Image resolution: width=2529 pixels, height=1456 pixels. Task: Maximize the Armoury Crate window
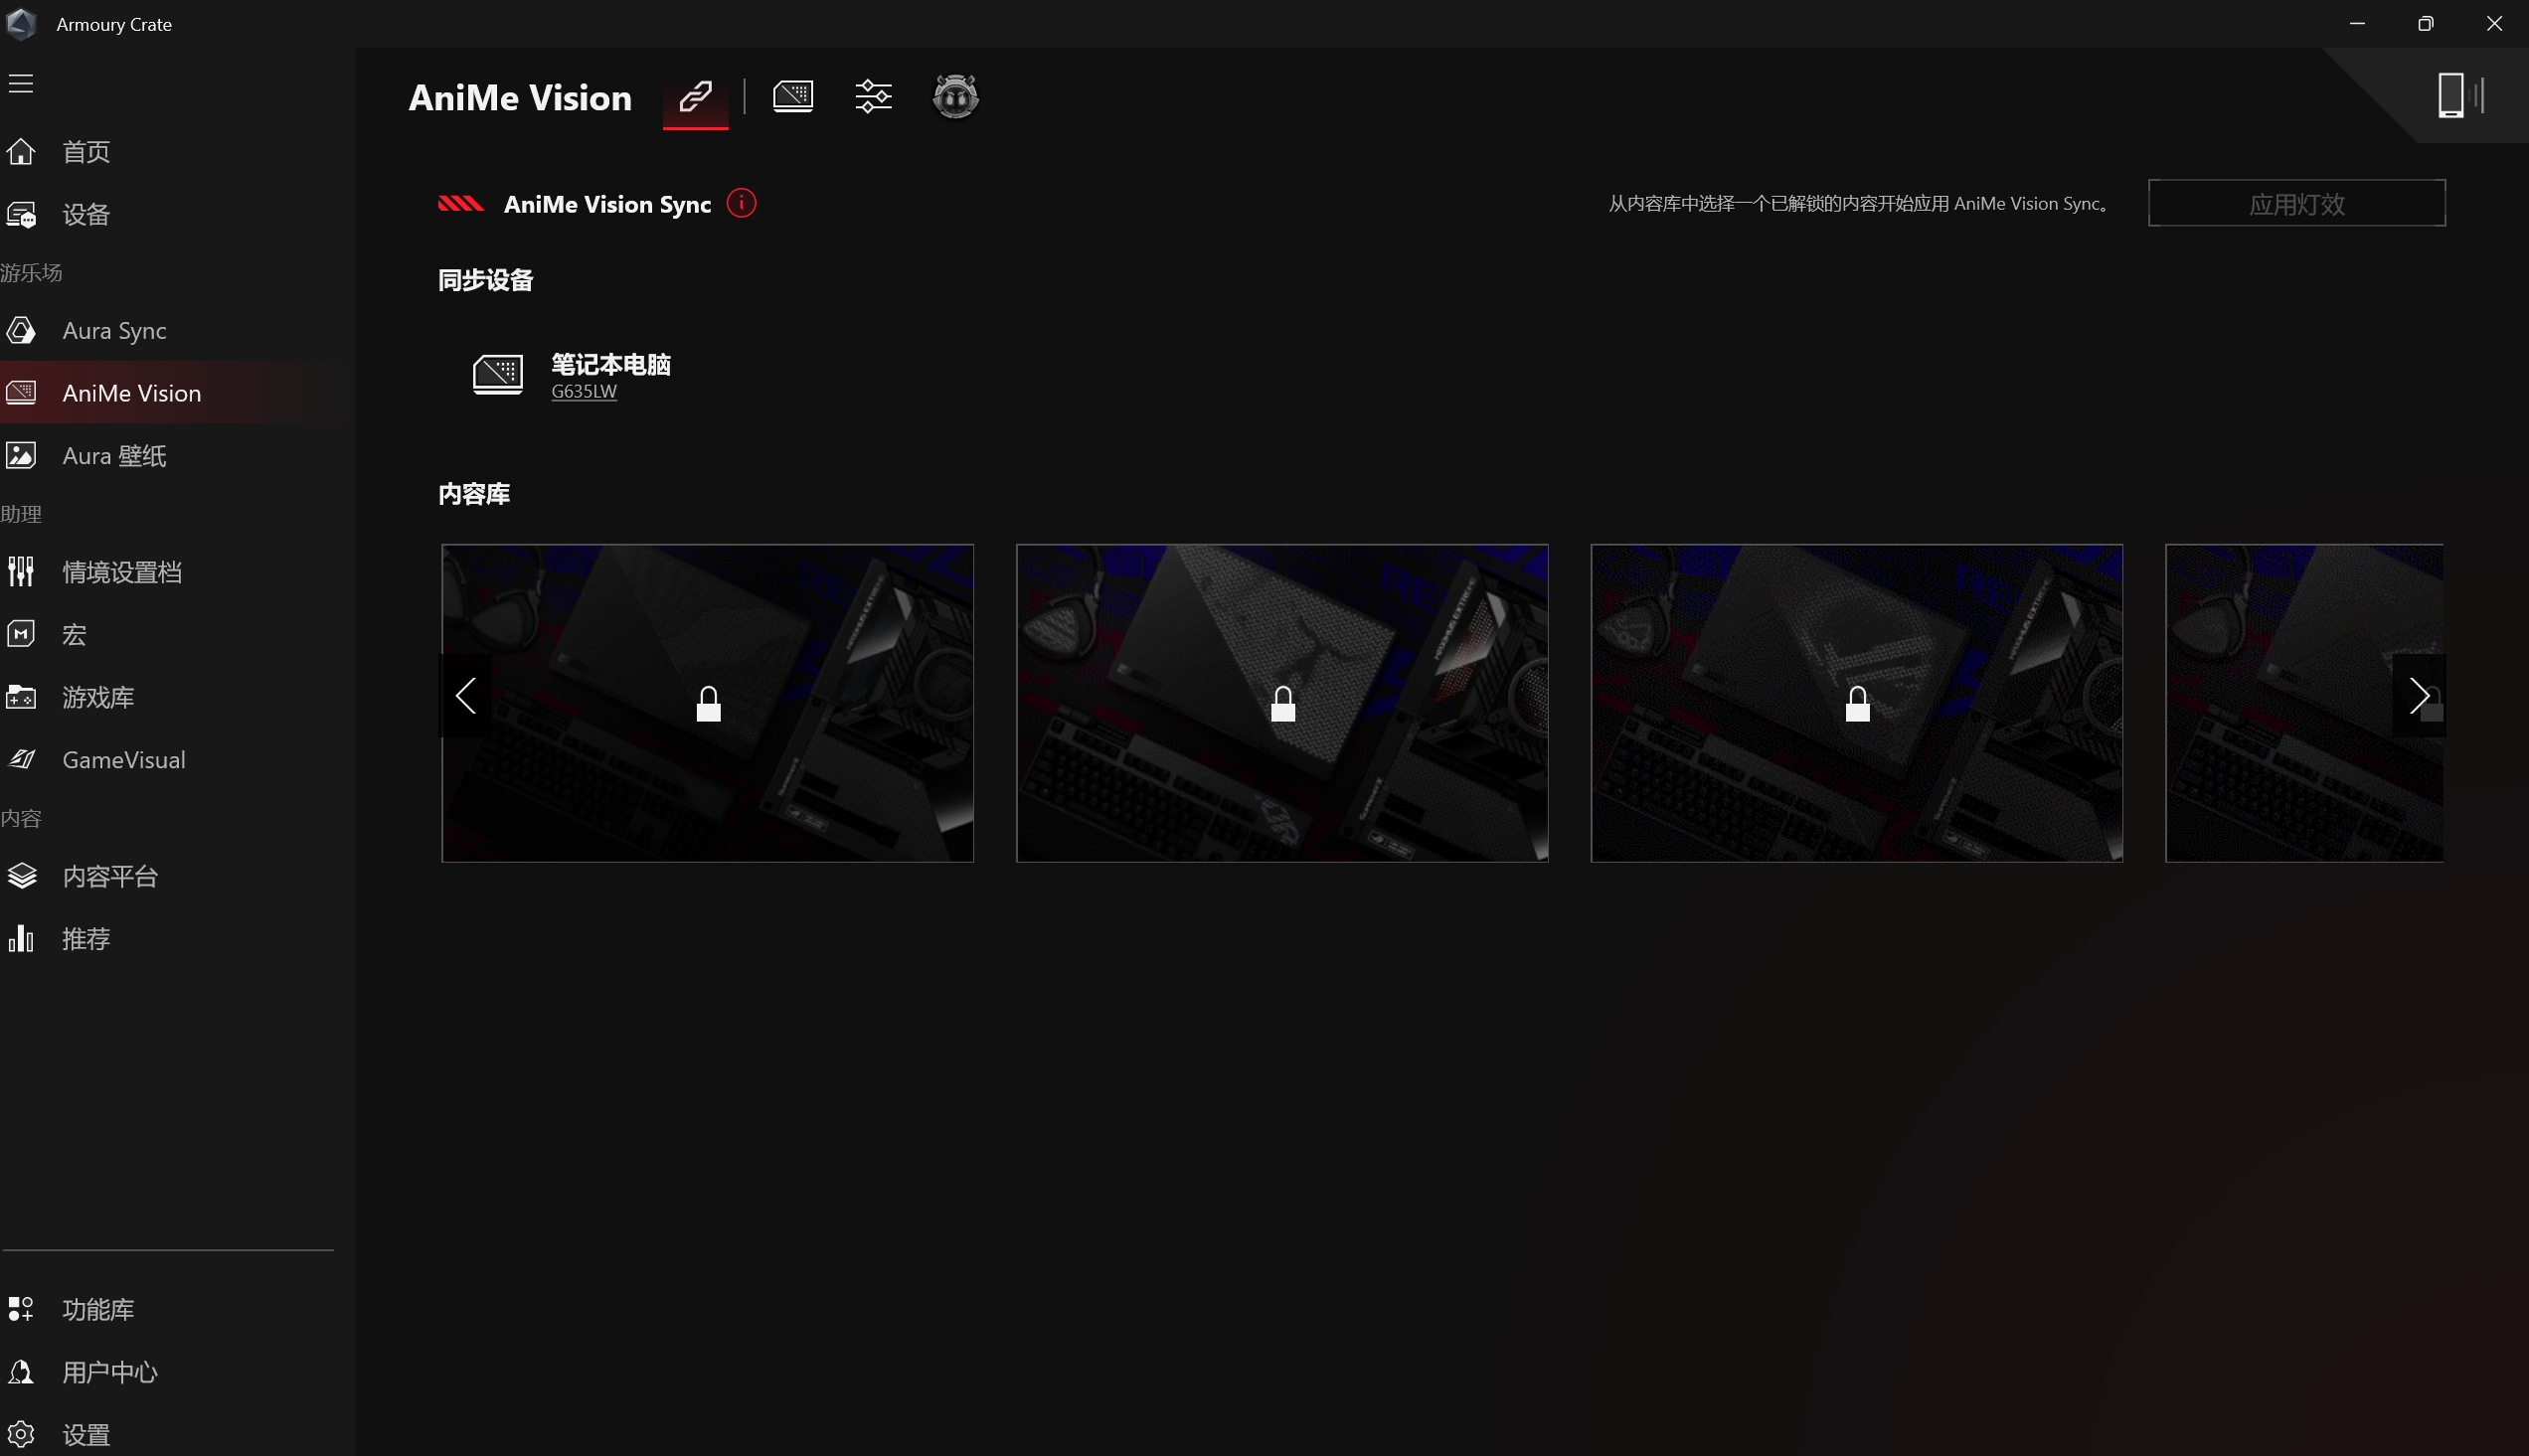(x=2425, y=23)
